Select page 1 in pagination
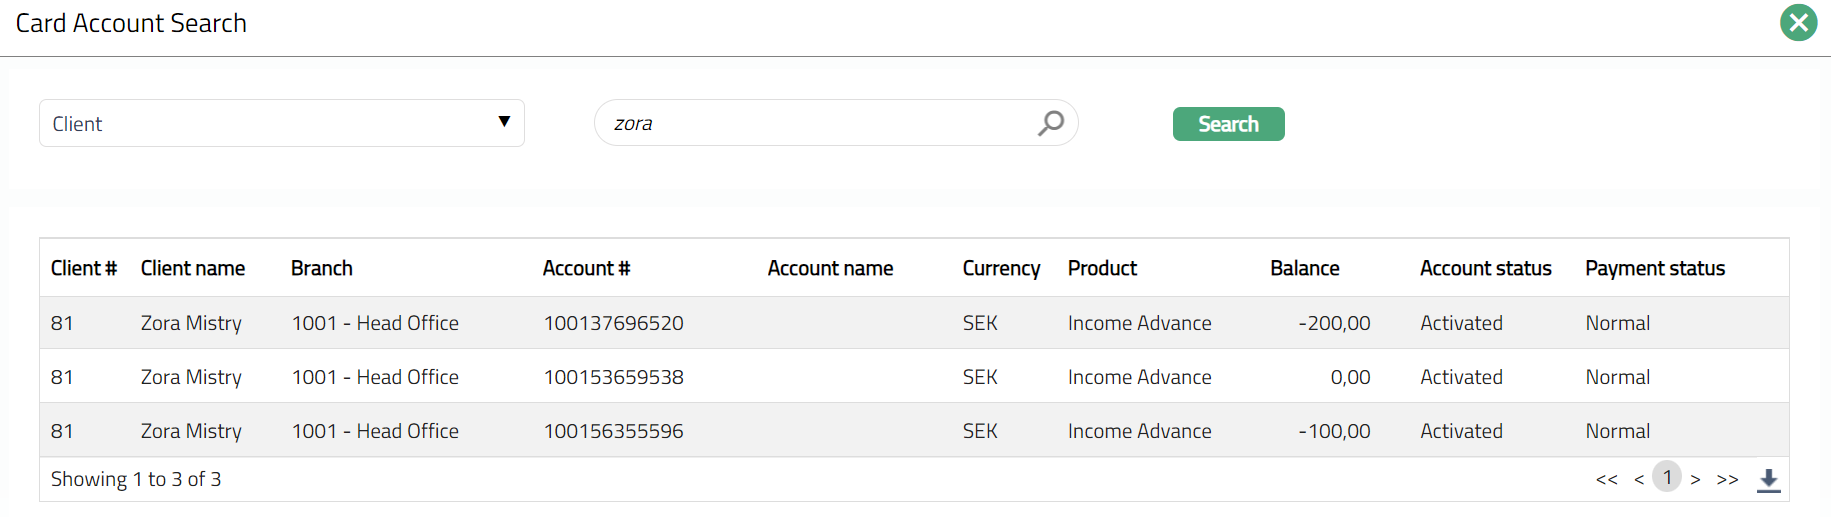This screenshot has width=1831, height=517. (1667, 478)
